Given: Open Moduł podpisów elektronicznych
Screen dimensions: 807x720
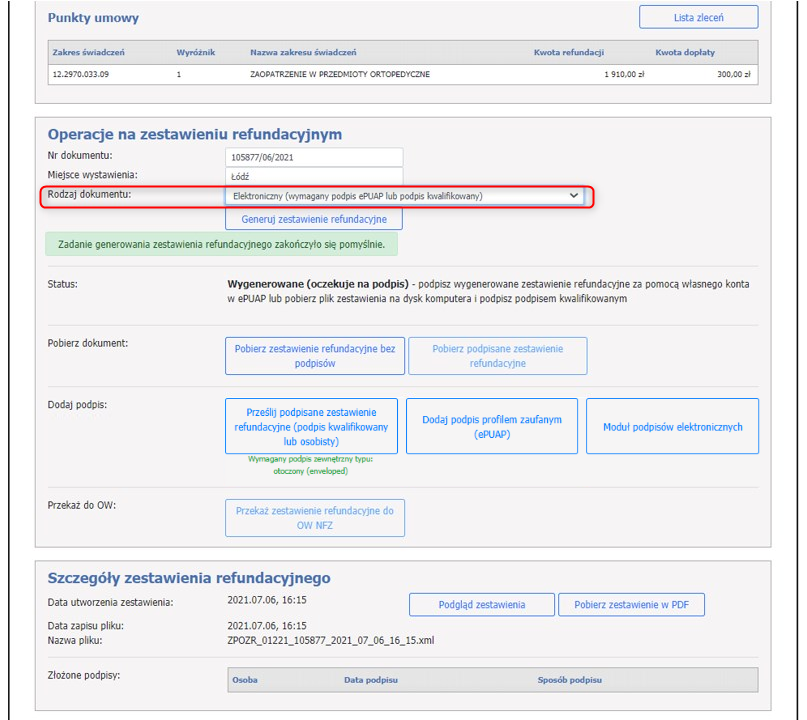Looking at the screenshot, I should [x=672, y=426].
